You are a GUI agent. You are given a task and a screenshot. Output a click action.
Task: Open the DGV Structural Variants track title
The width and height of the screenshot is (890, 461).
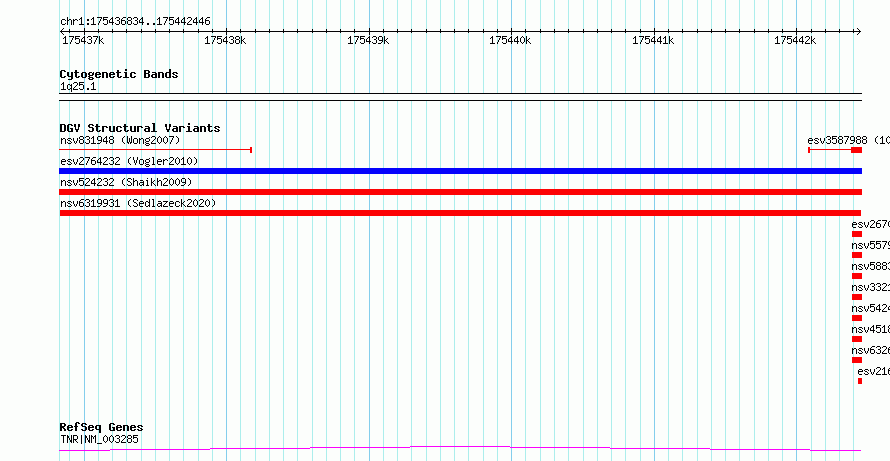[140, 128]
